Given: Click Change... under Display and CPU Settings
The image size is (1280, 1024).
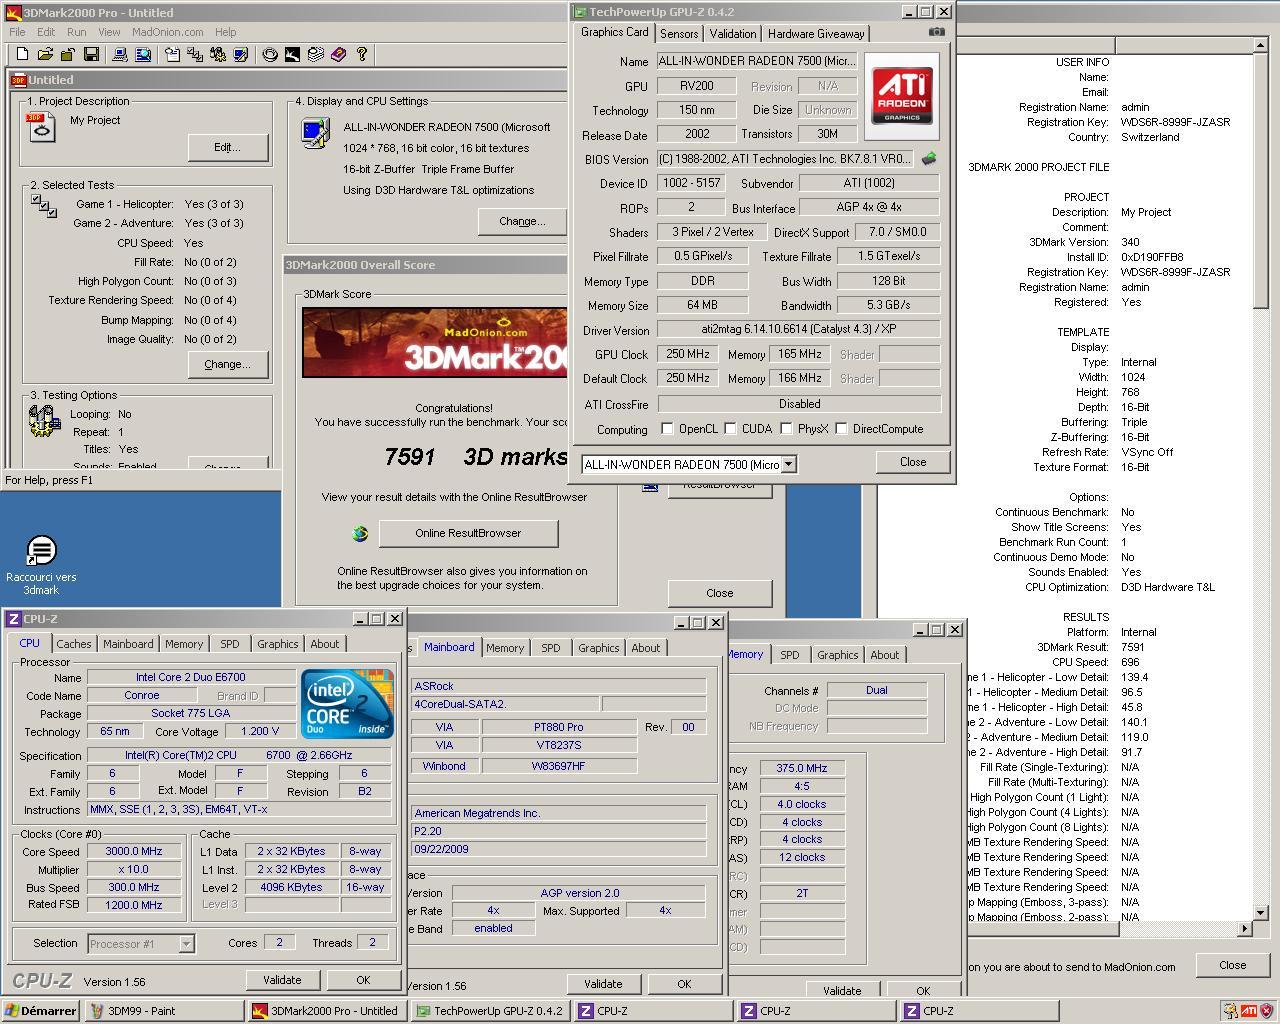Looking at the screenshot, I should (x=521, y=221).
